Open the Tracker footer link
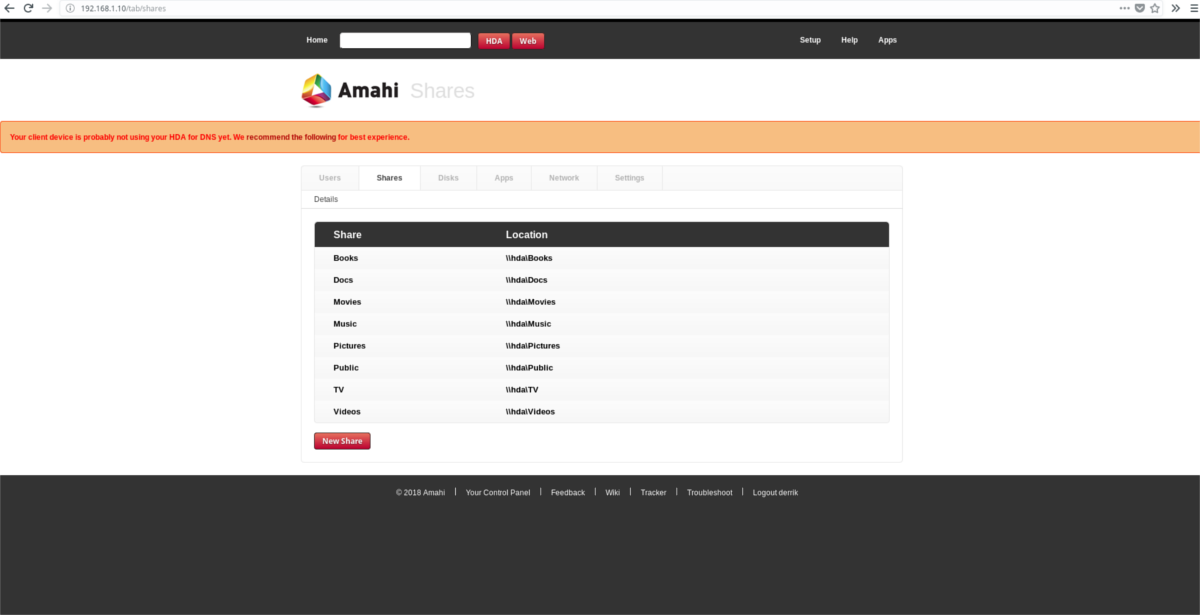 point(654,493)
